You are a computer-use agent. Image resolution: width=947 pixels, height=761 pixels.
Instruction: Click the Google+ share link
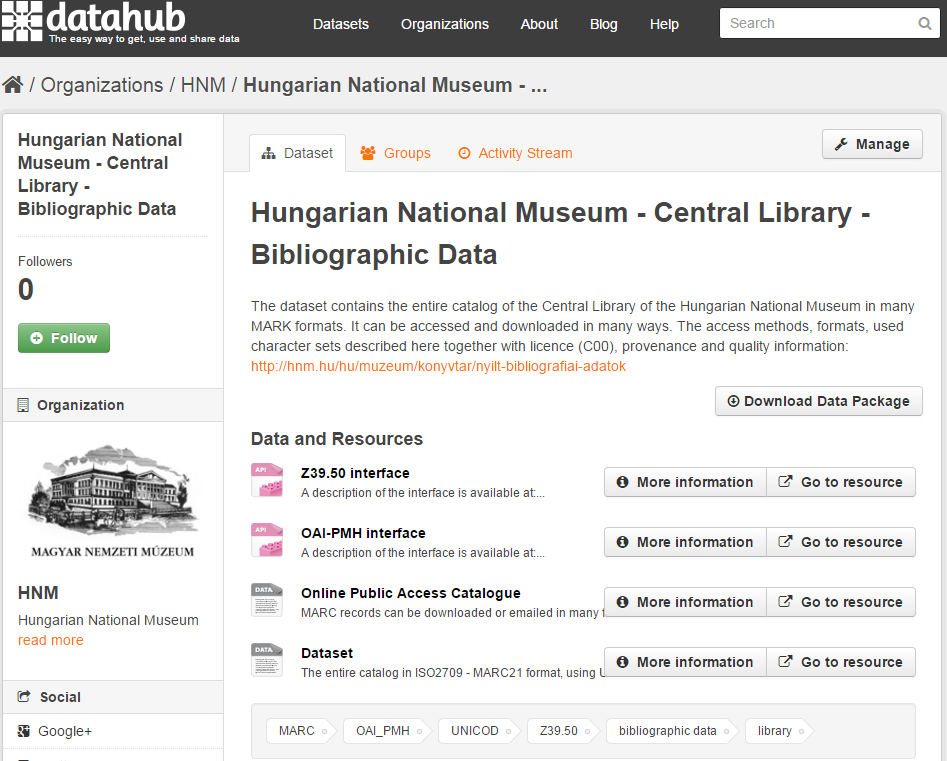click(65, 731)
